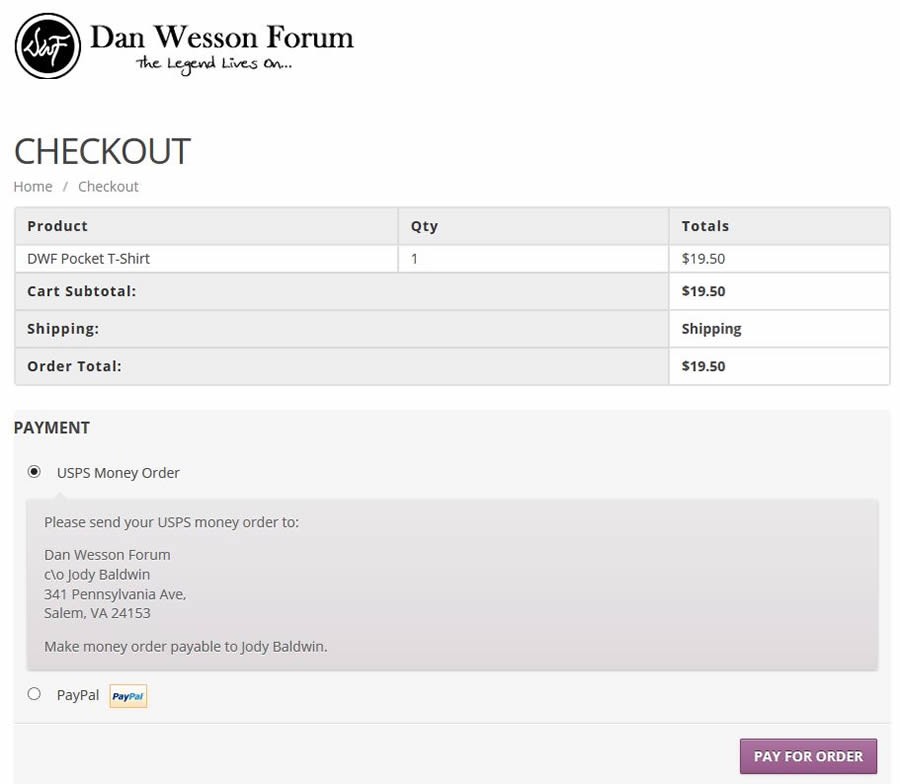The width and height of the screenshot is (900, 784).
Task: Click the USPS Money Order label
Action: click(118, 473)
